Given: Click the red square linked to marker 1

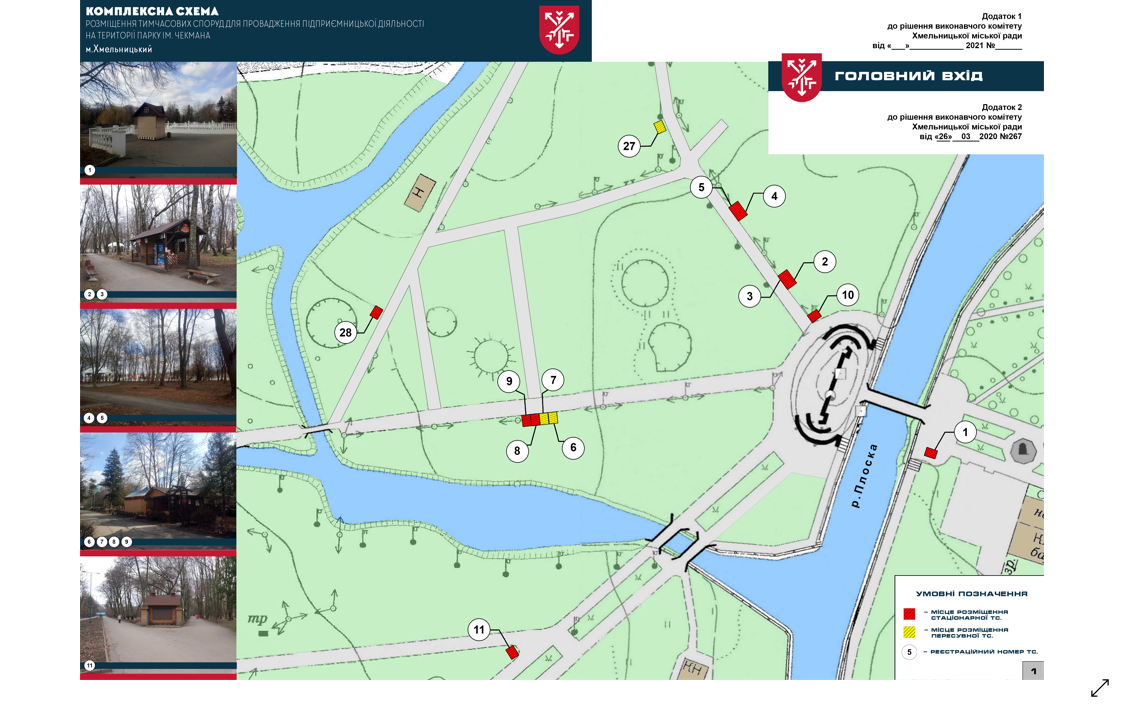Looking at the screenshot, I should pos(930,453).
